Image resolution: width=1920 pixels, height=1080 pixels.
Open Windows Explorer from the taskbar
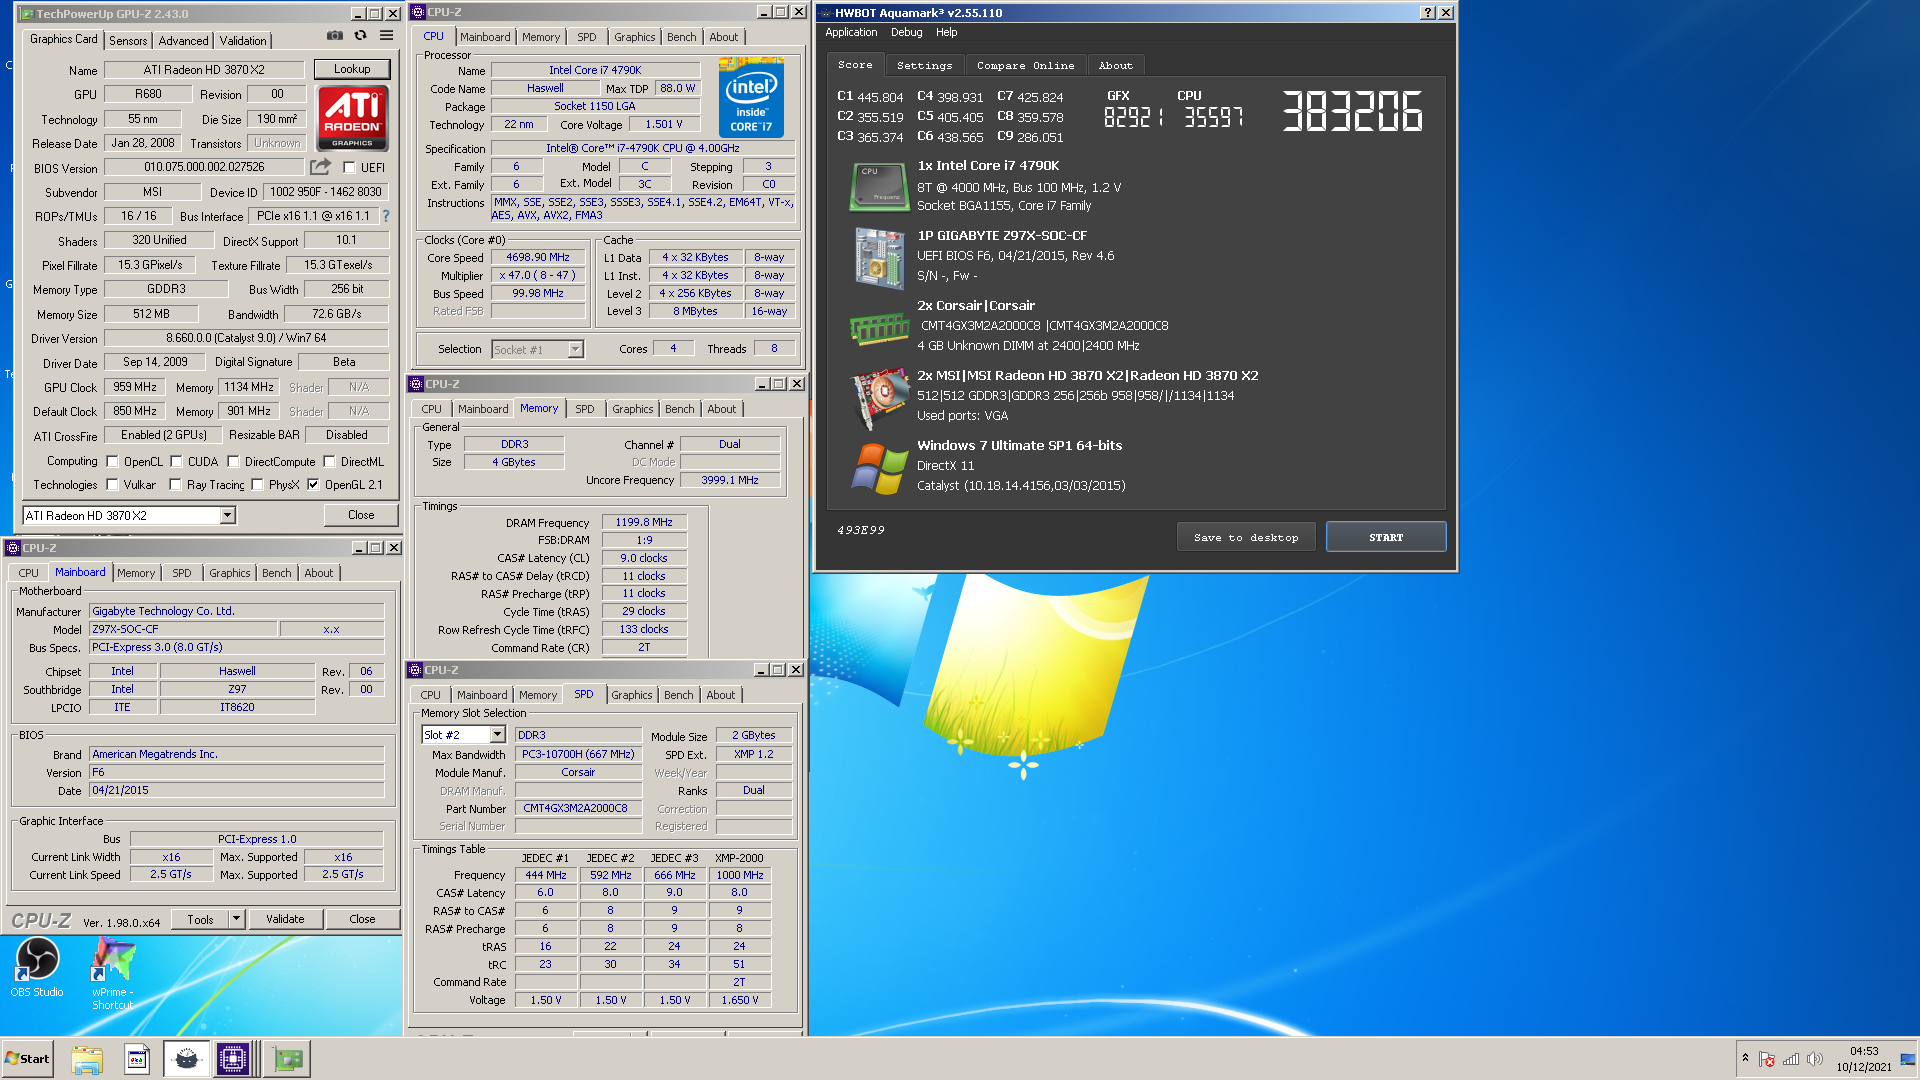pos(87,1059)
